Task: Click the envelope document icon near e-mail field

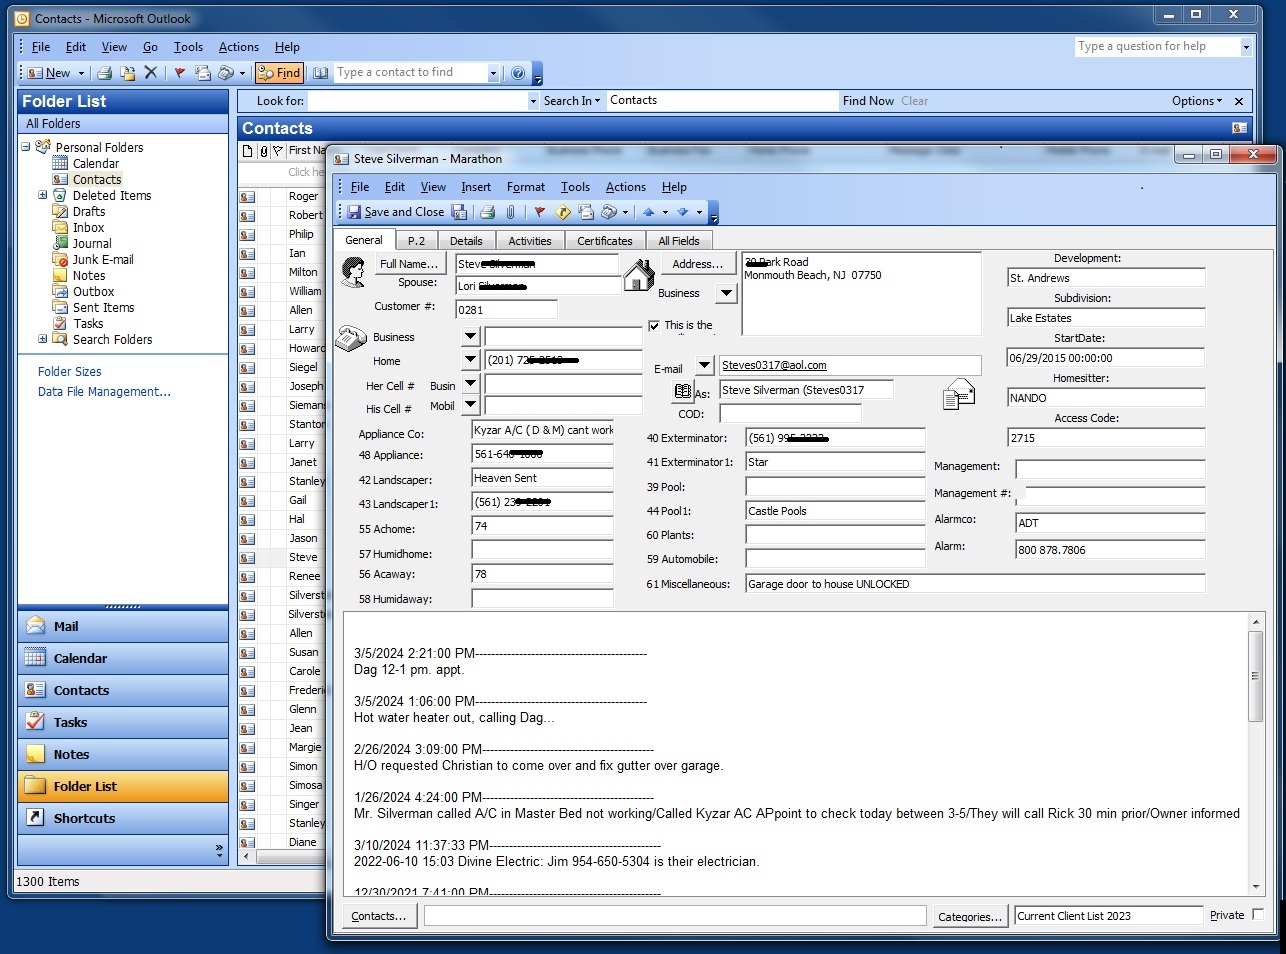Action: (959, 395)
